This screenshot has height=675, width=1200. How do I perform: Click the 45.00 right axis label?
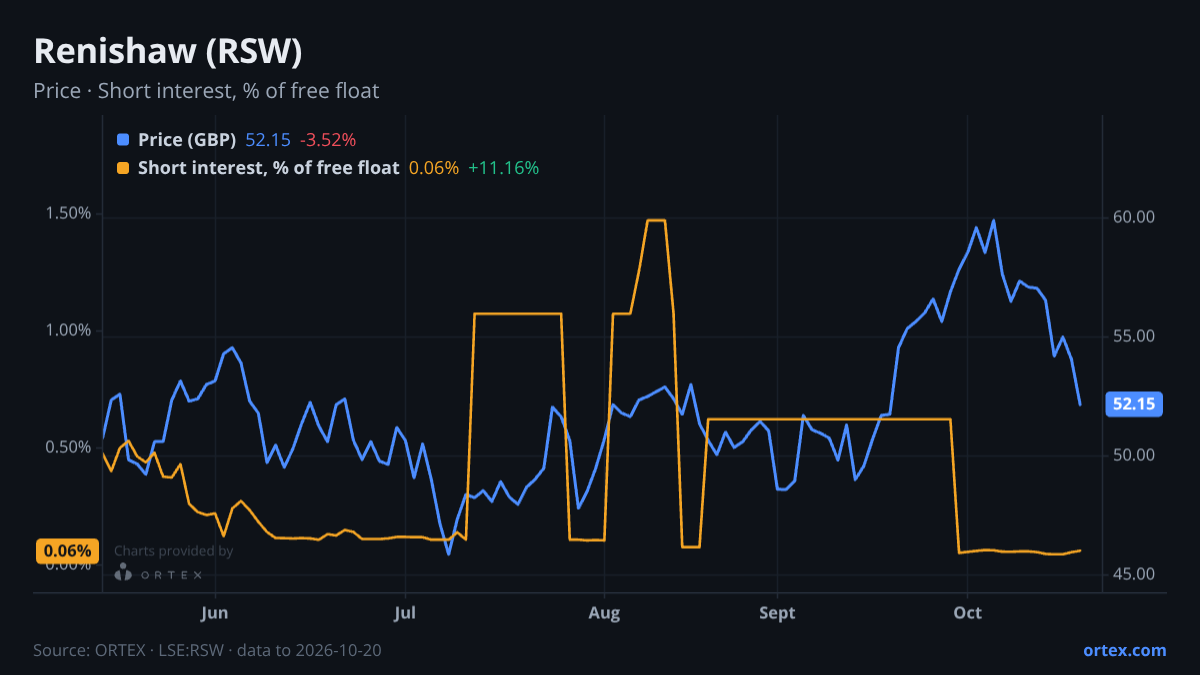[1133, 574]
